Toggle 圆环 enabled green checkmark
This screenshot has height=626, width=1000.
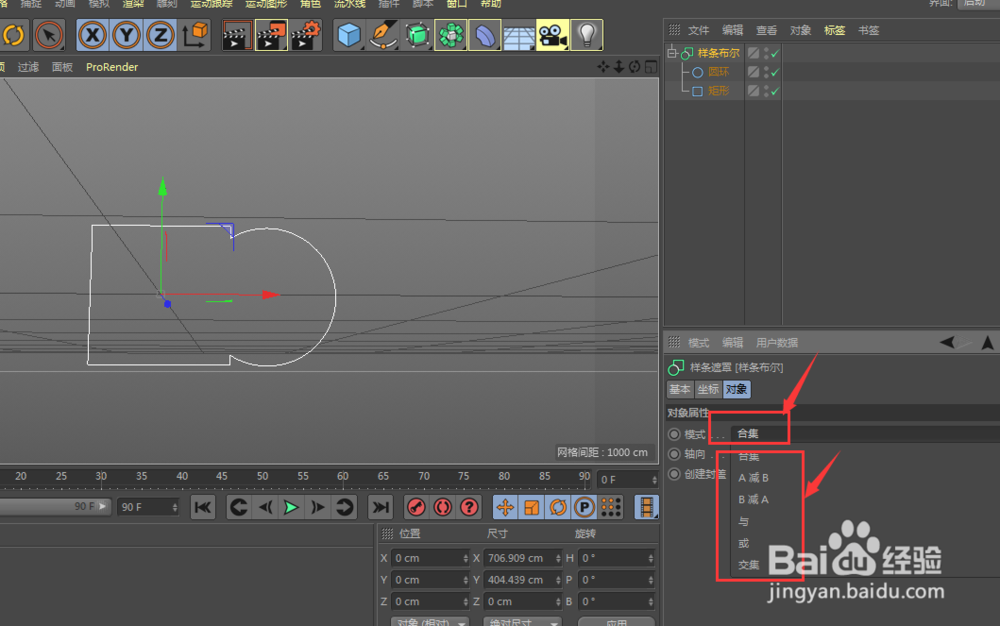tap(775, 73)
